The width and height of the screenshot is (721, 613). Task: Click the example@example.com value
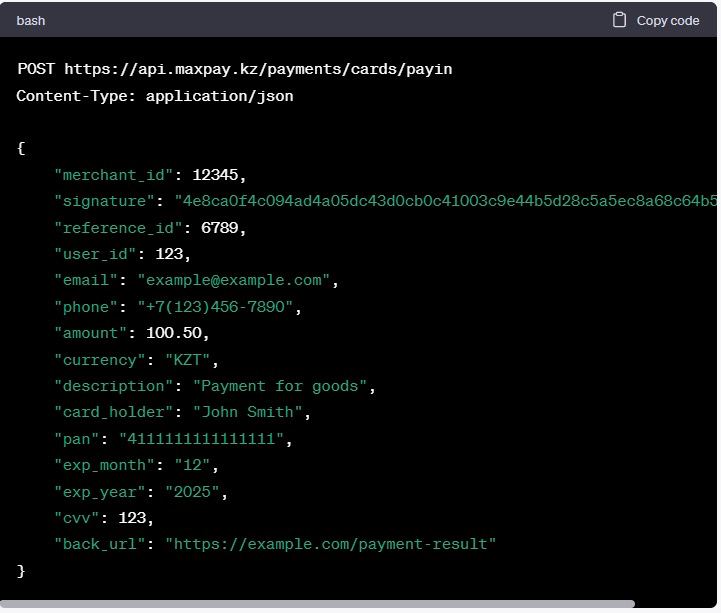point(234,281)
